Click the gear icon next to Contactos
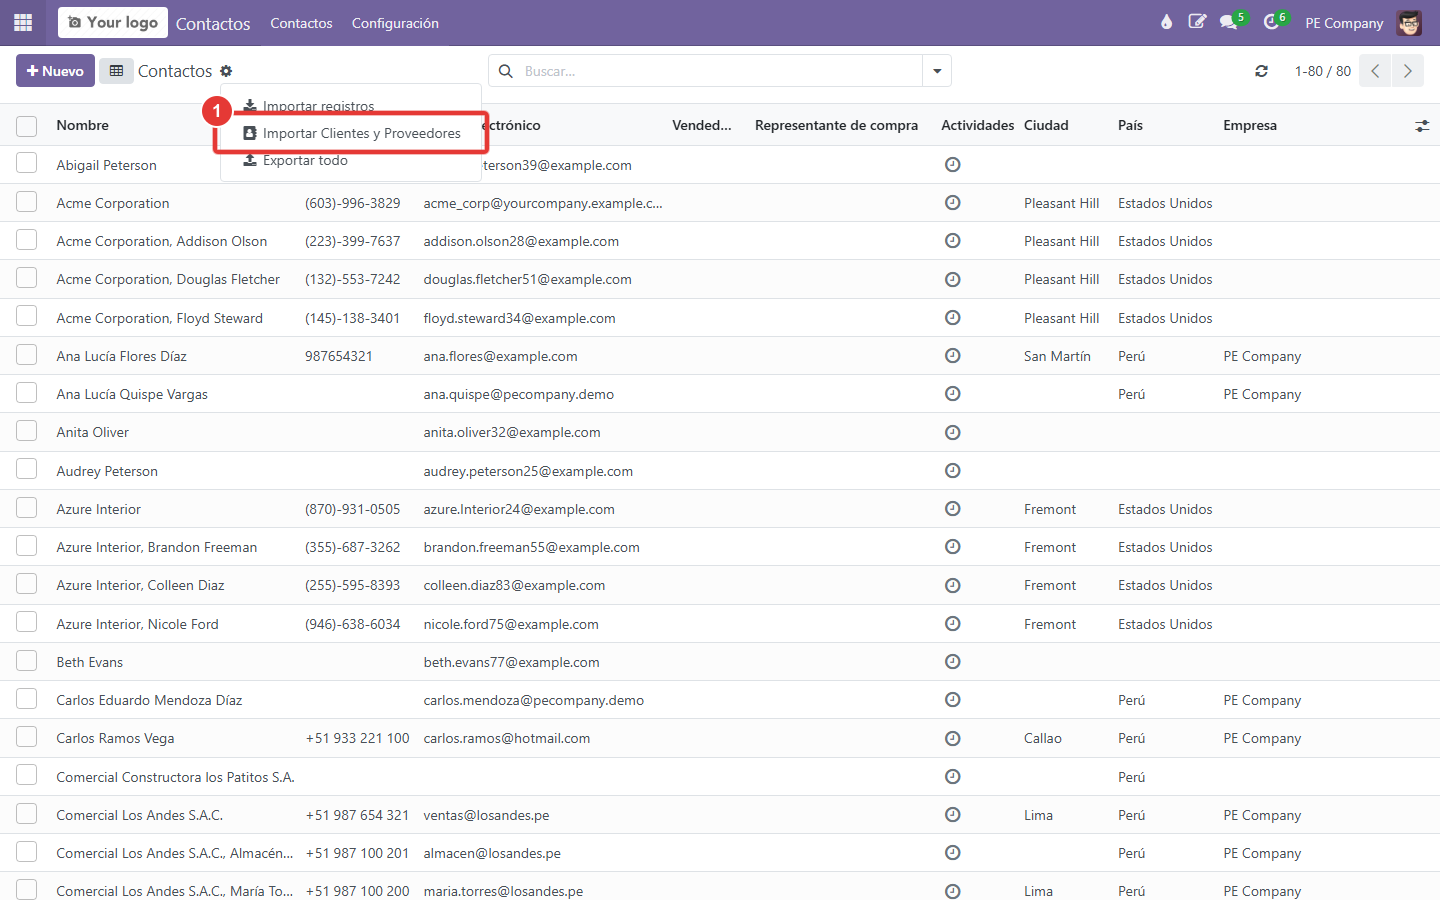Image resolution: width=1440 pixels, height=900 pixels. (226, 71)
